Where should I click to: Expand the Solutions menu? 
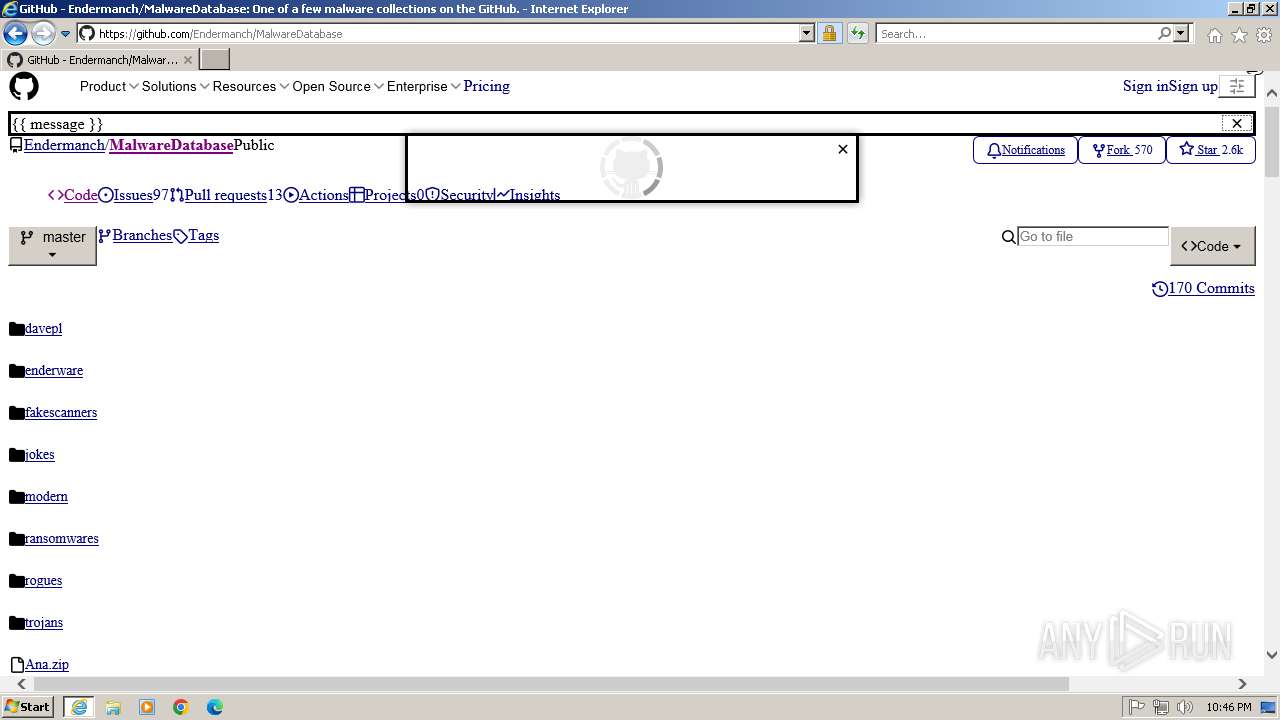click(x=175, y=86)
